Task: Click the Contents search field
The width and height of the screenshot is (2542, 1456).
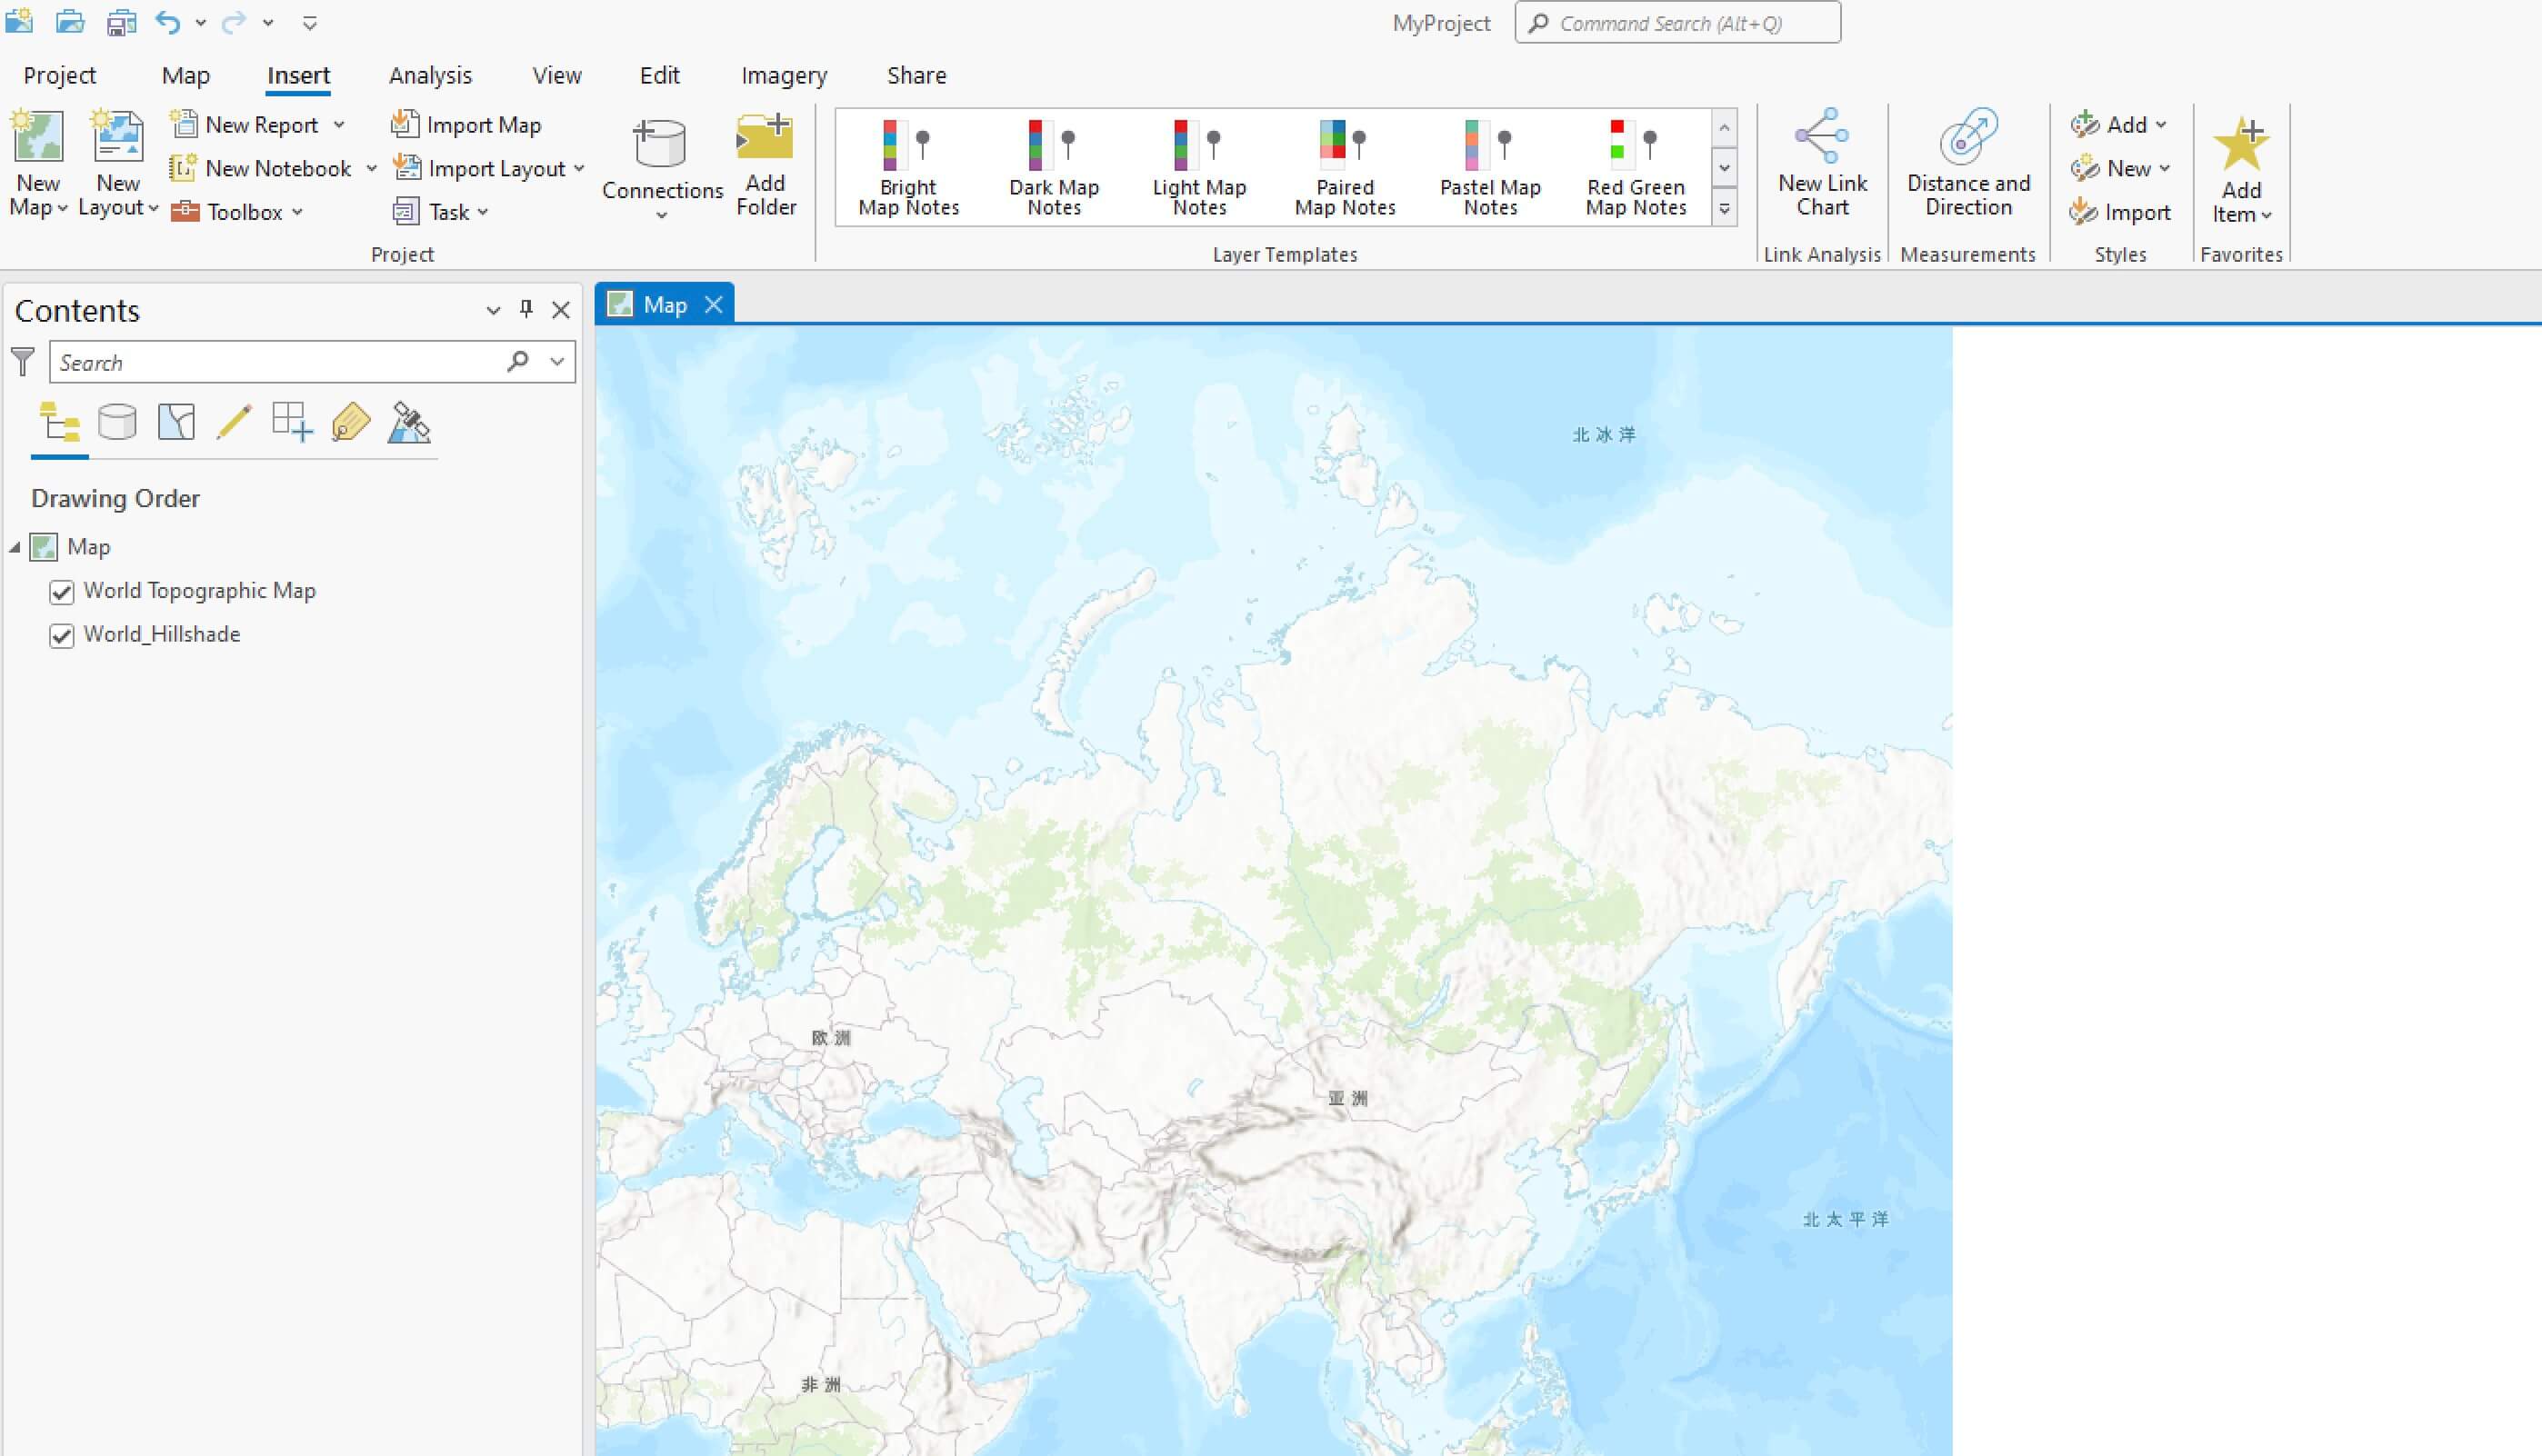Action: (278, 362)
